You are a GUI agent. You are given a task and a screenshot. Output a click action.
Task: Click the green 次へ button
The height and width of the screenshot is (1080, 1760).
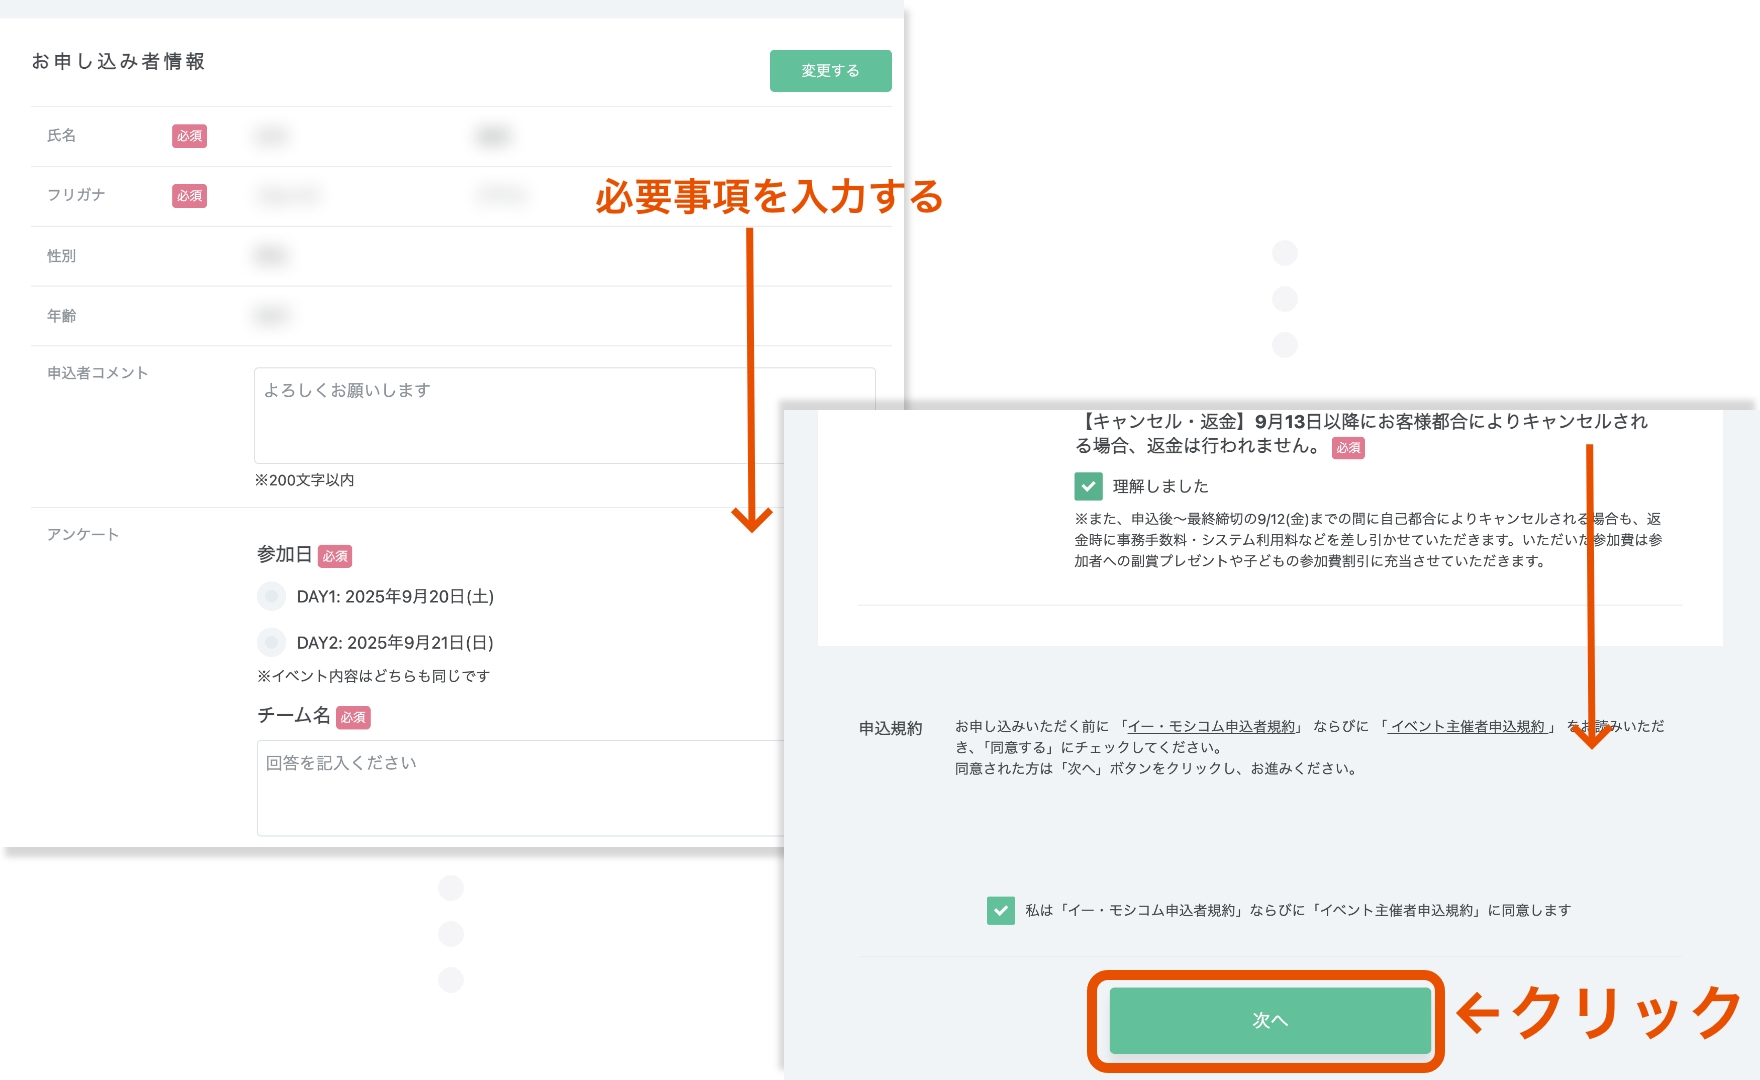click(x=1270, y=1020)
